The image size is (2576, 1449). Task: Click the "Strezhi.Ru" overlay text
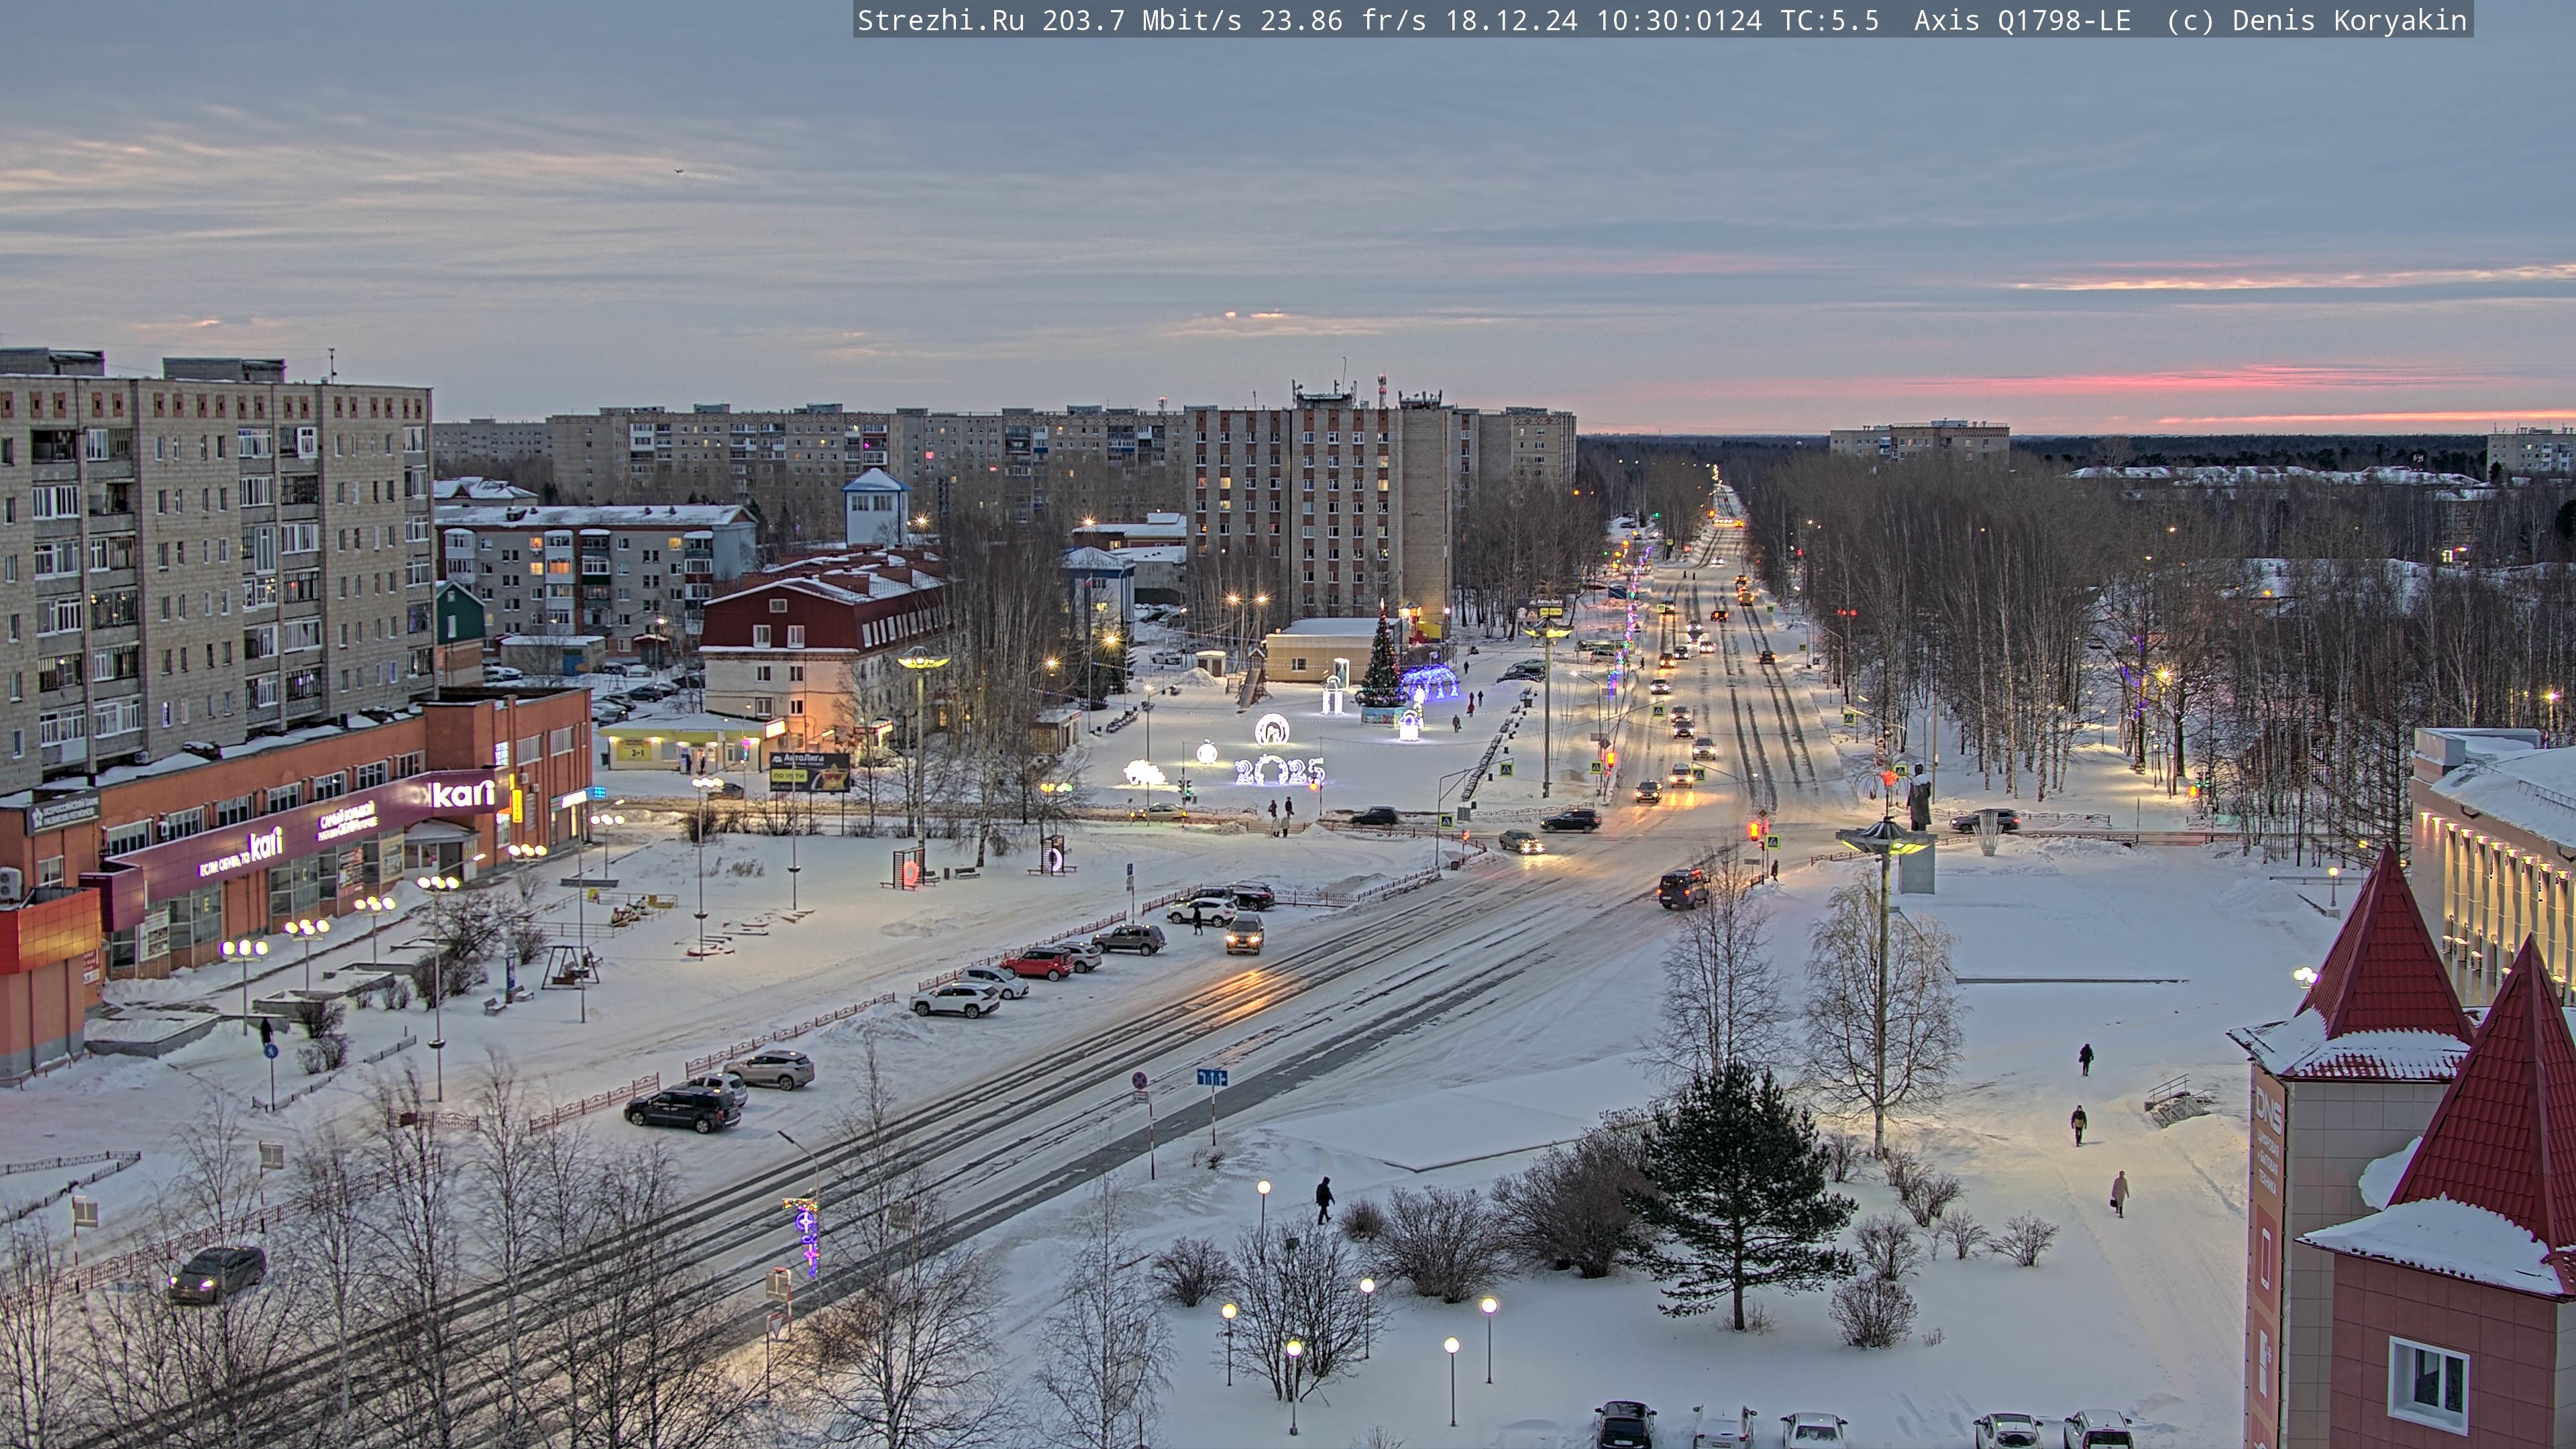tap(940, 20)
